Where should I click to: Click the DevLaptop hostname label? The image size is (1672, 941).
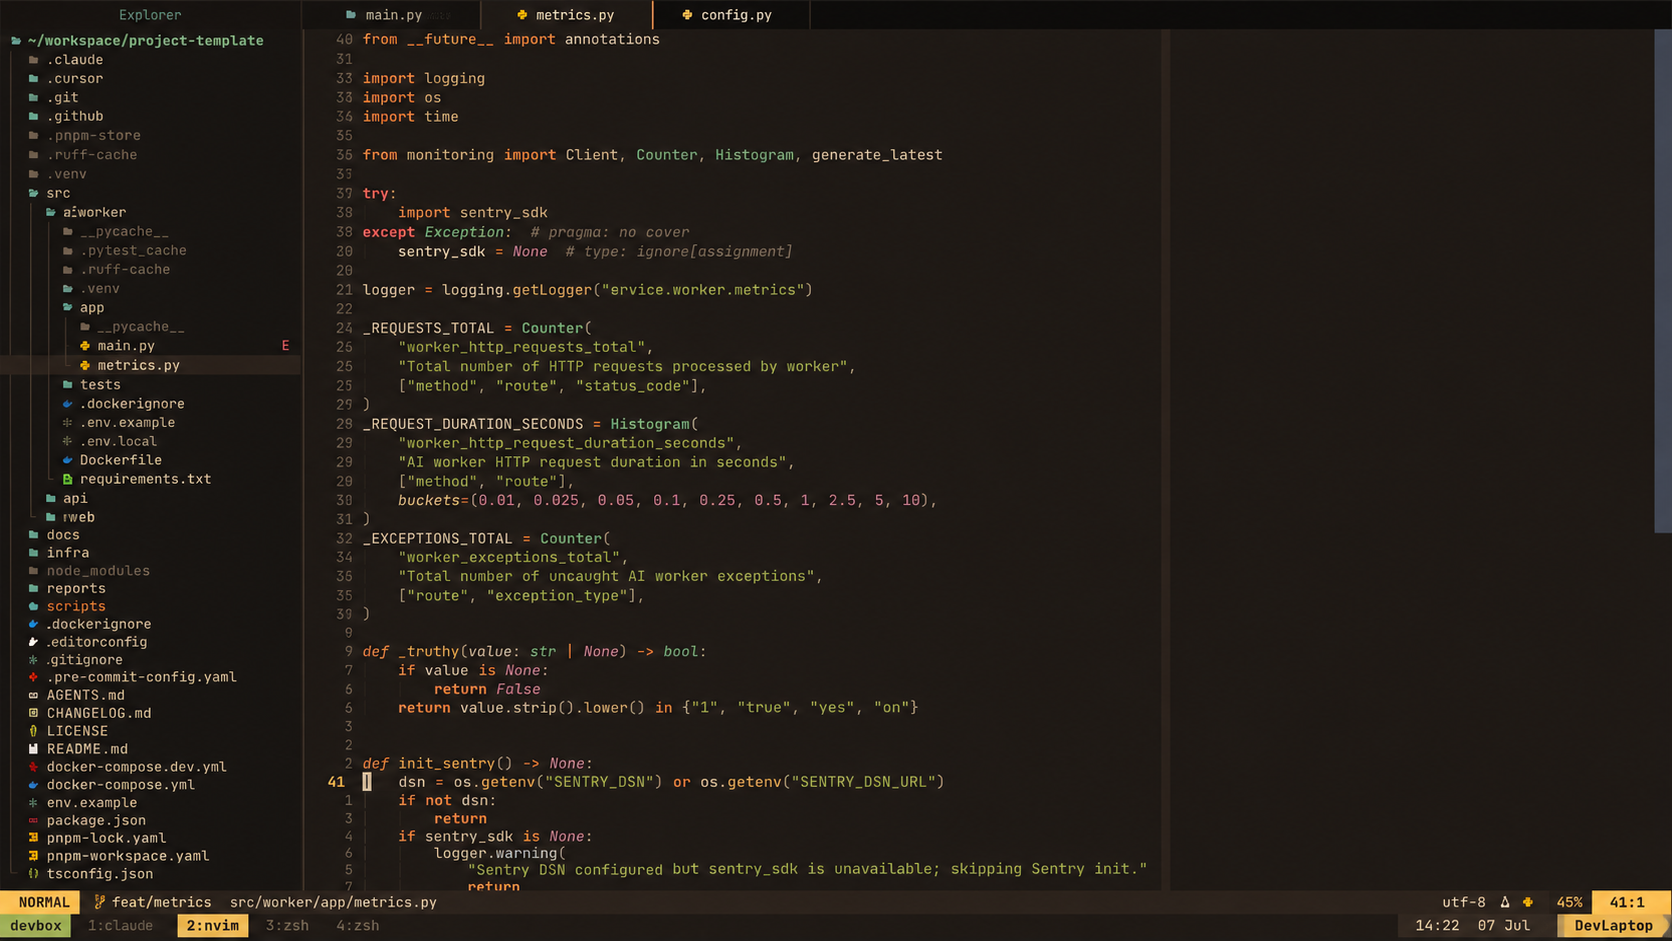tap(1613, 926)
